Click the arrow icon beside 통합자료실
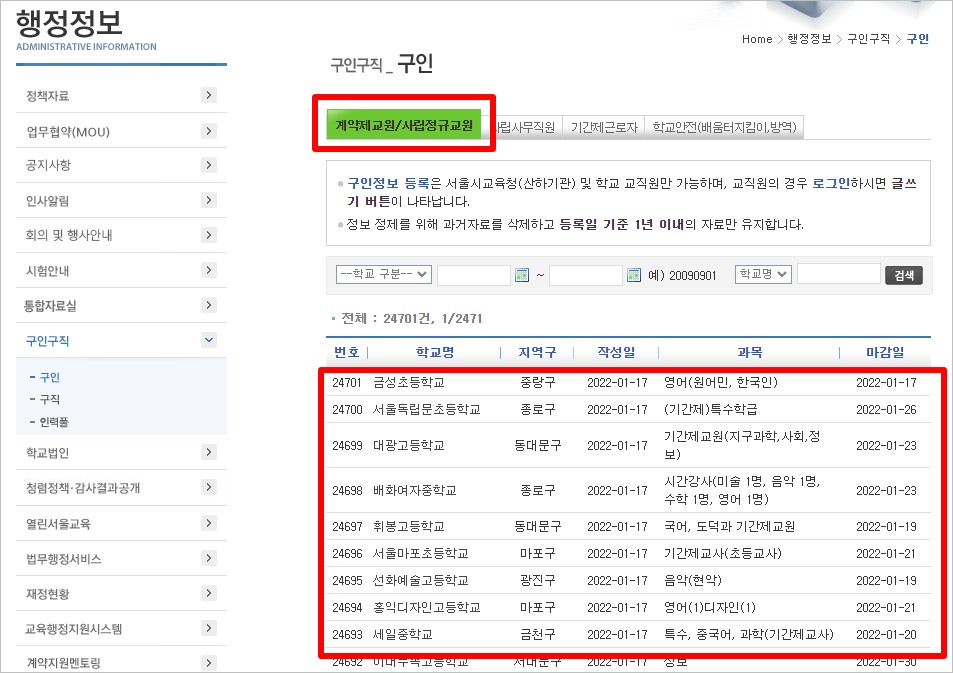 tap(208, 305)
